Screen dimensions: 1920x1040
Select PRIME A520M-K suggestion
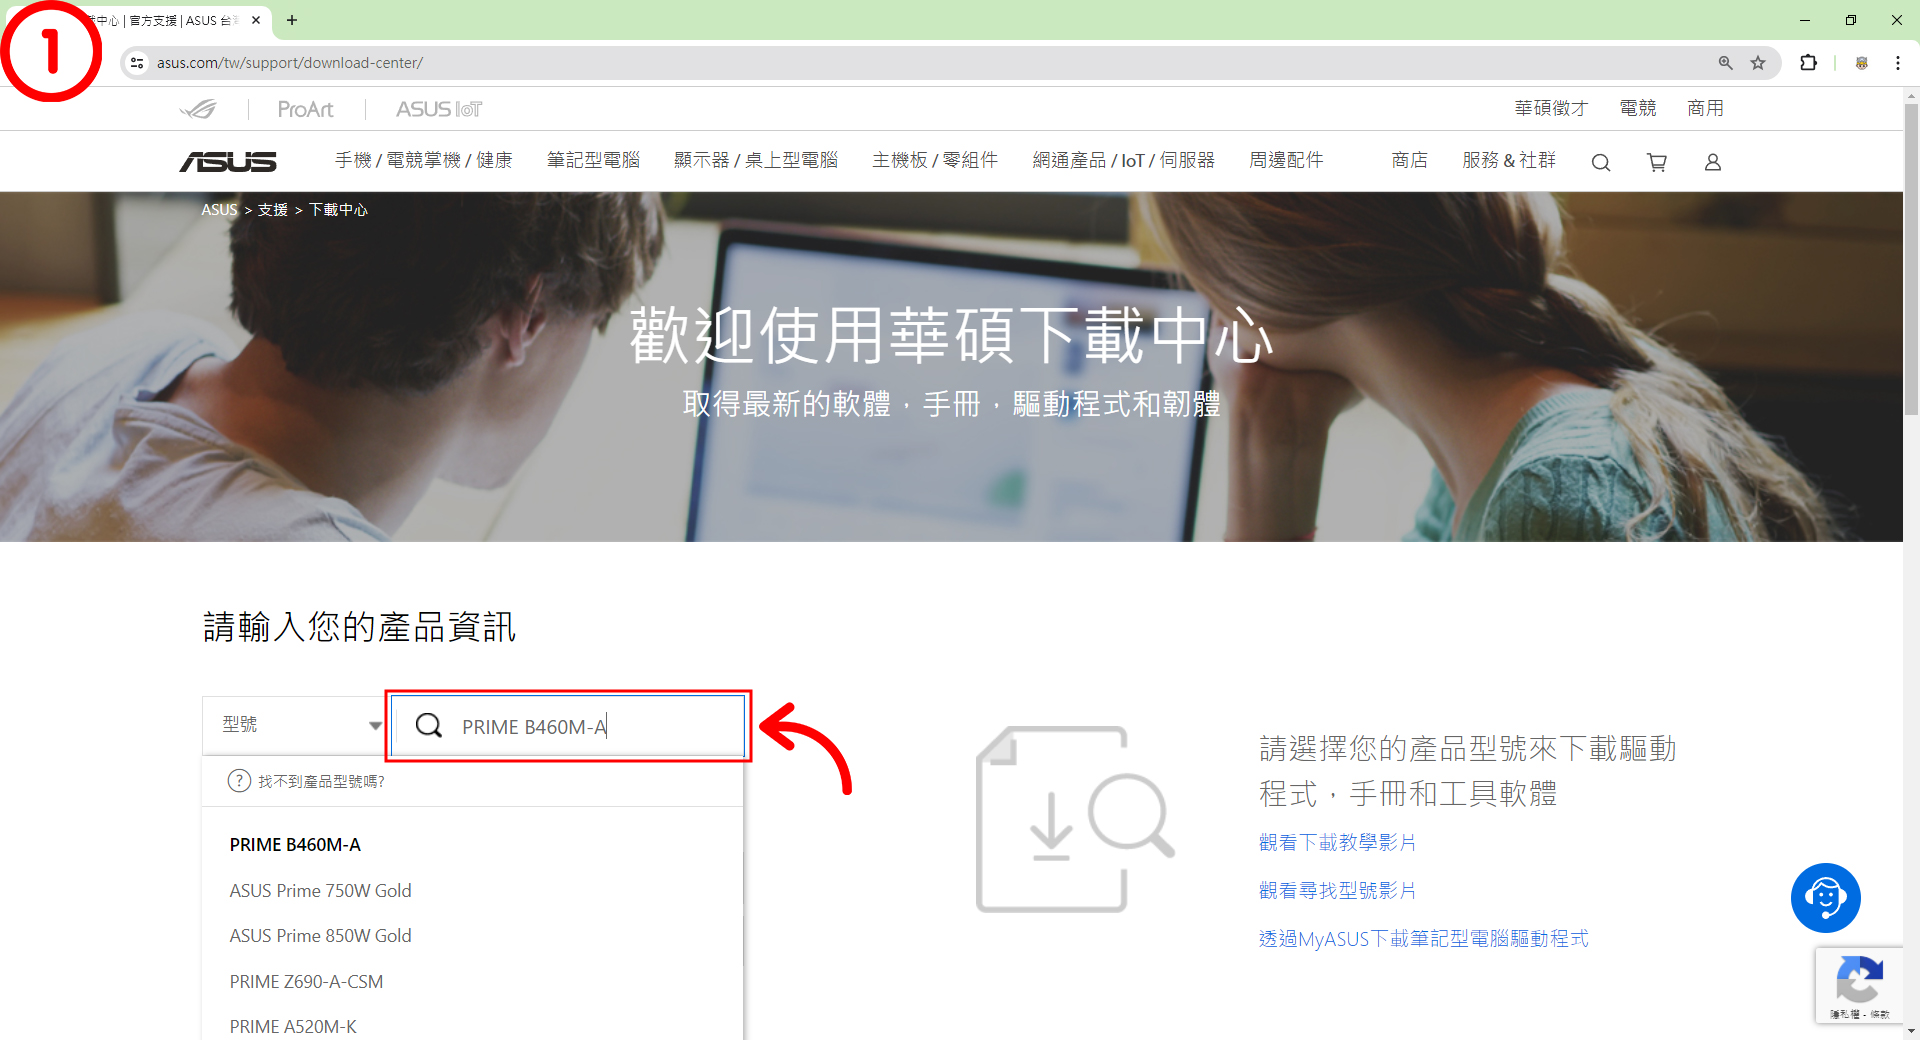(293, 1027)
